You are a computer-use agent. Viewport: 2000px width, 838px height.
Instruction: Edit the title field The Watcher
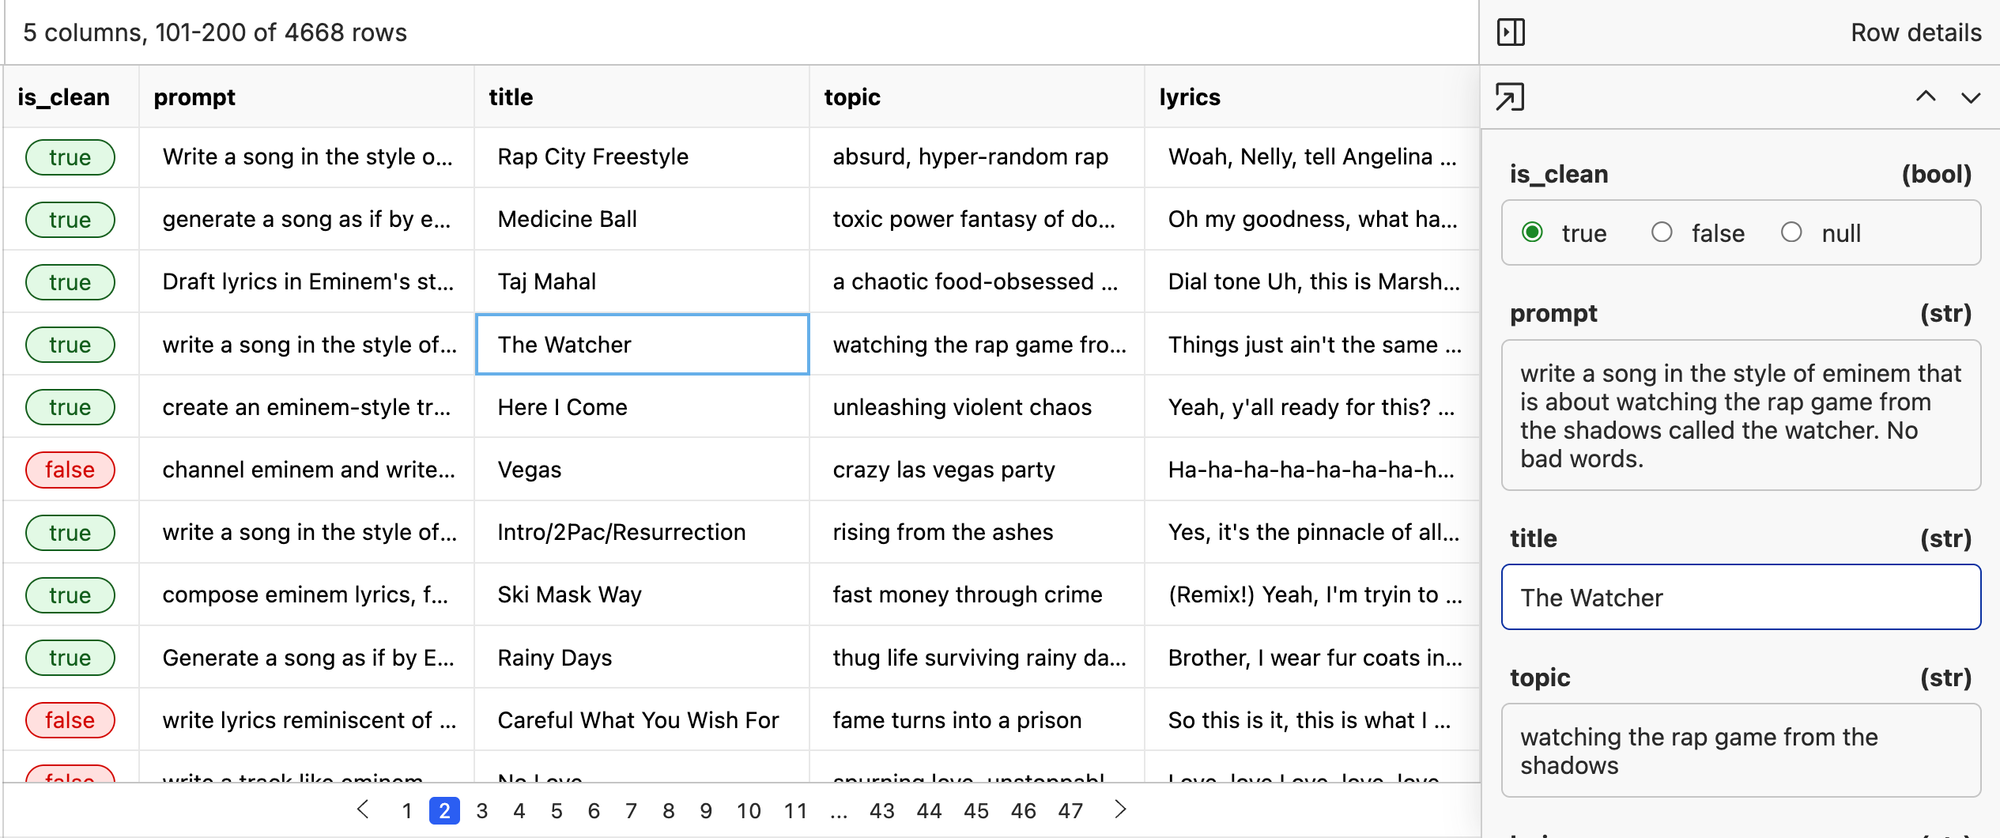(x=1740, y=597)
